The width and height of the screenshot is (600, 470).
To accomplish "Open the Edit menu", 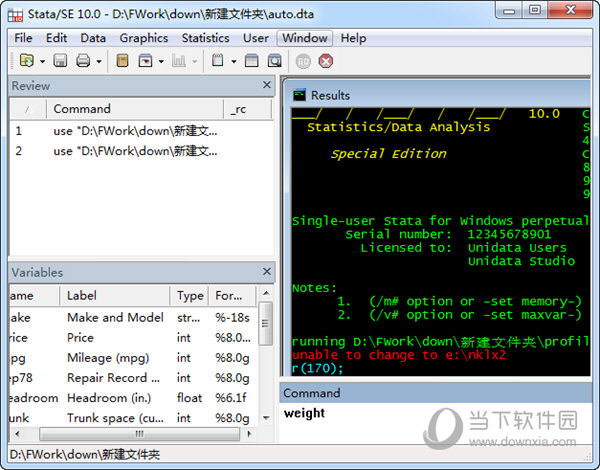I will point(56,38).
